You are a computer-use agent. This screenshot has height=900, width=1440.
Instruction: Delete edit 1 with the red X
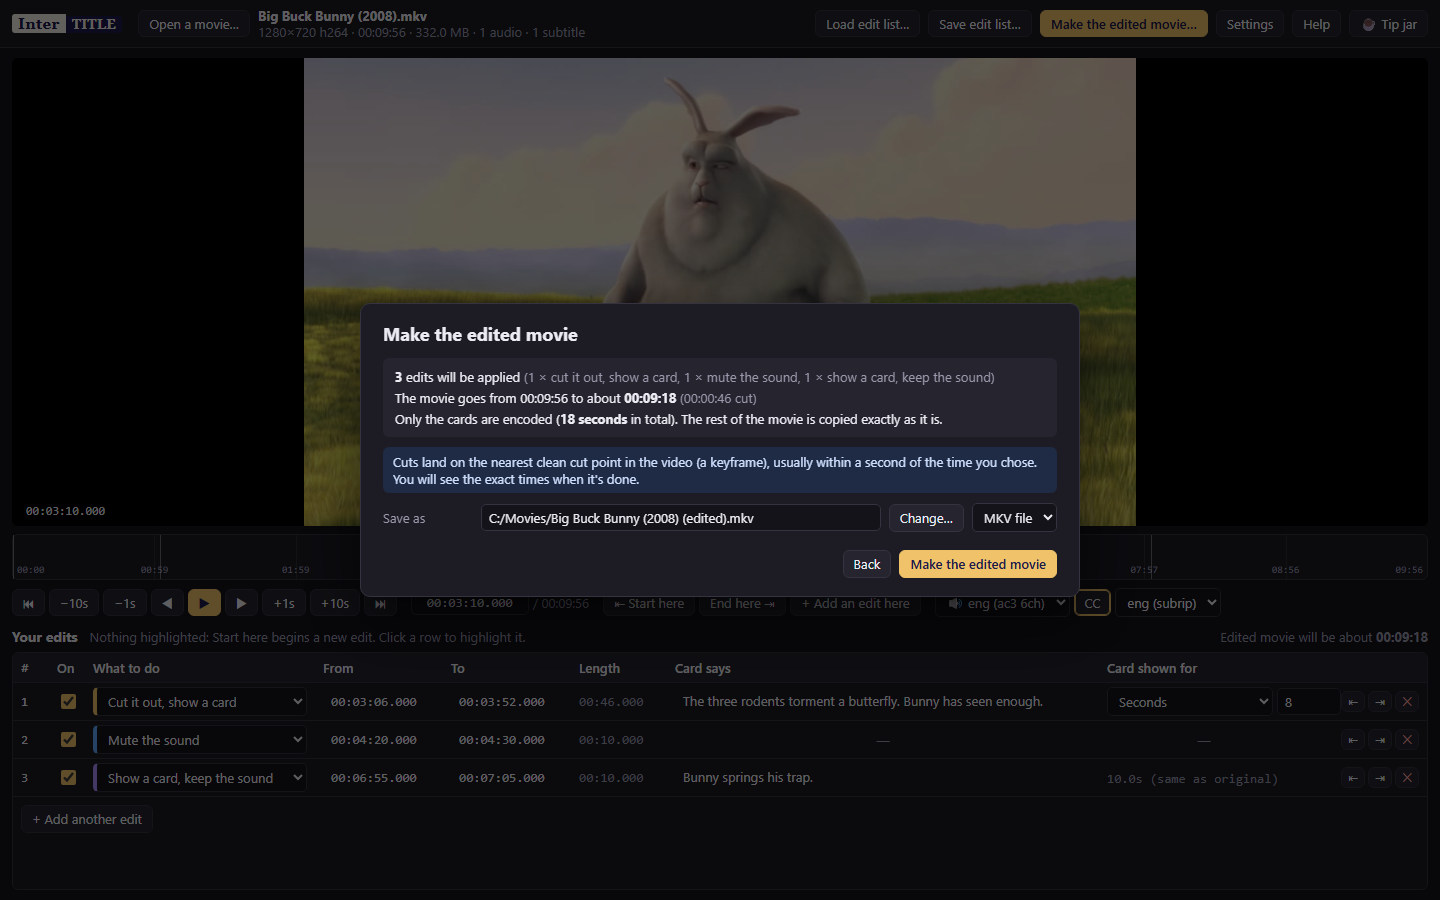[1407, 702]
